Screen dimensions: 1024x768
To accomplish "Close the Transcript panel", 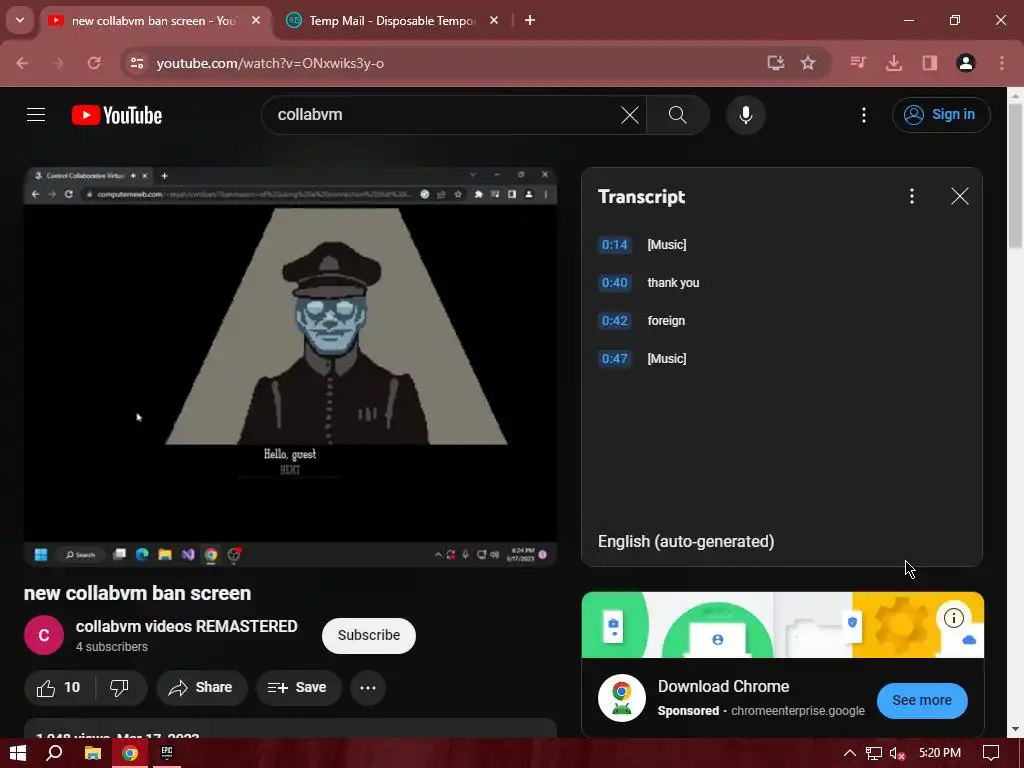I will pos(959,196).
